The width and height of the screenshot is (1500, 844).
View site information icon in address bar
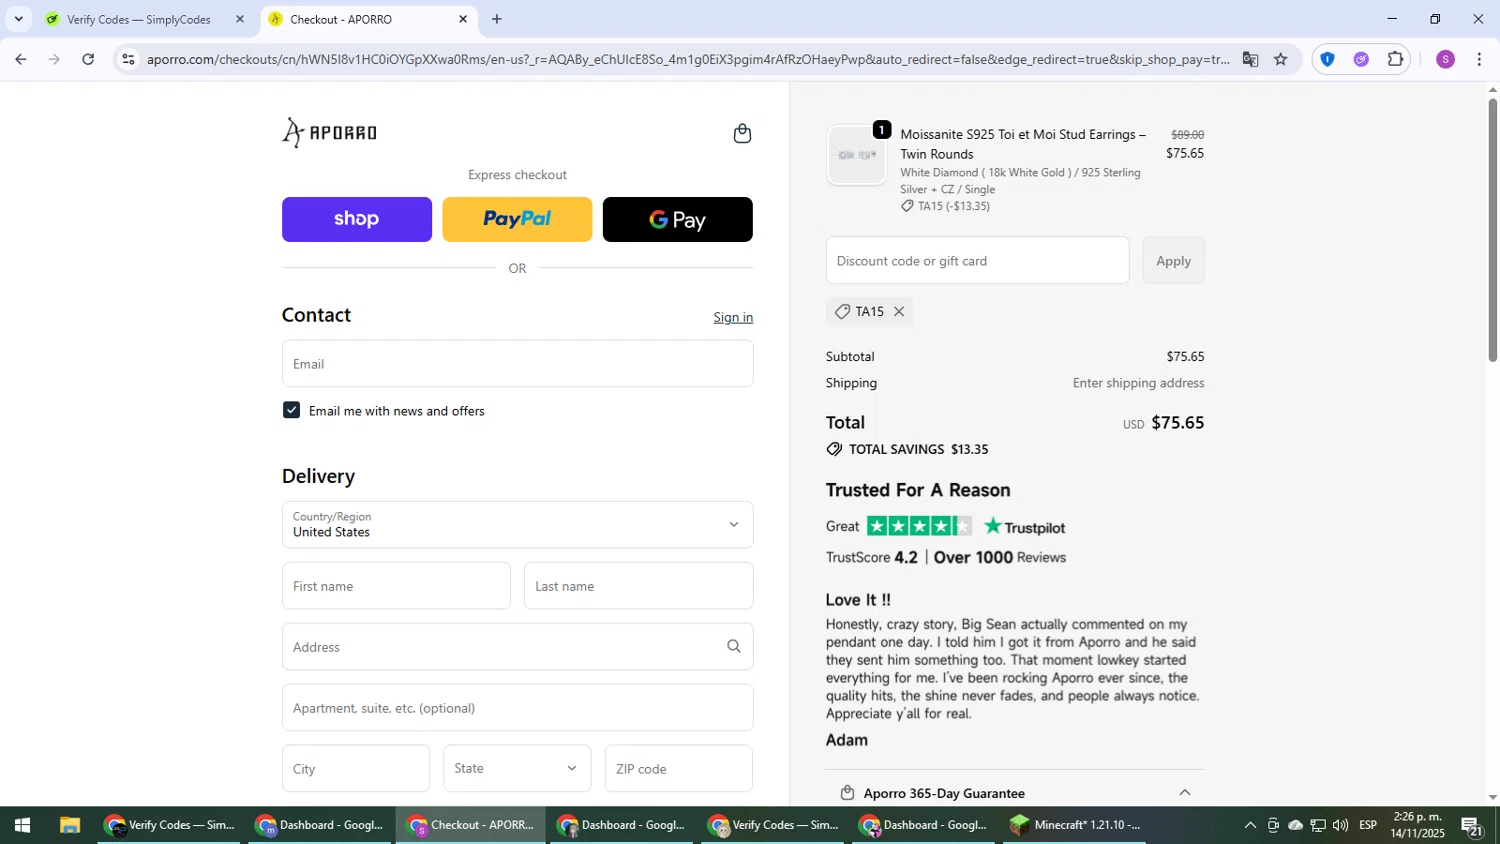127,60
